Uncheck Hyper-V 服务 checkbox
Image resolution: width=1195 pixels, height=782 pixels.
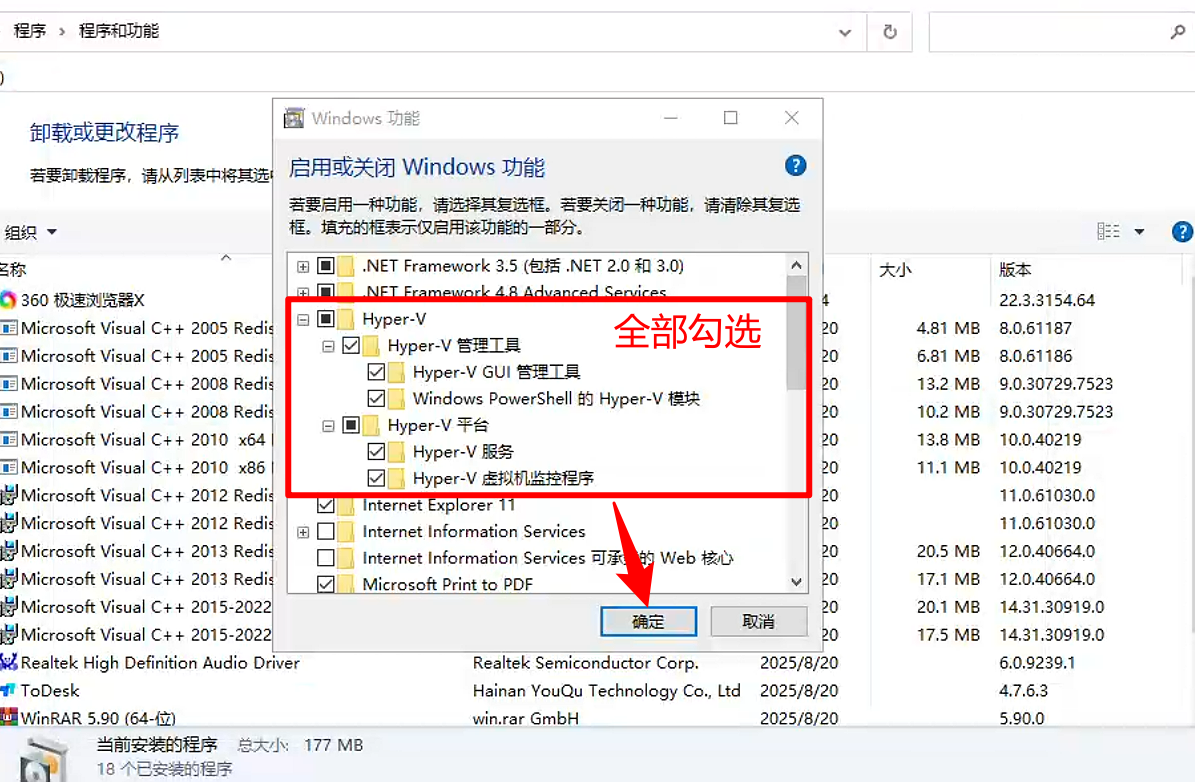pos(376,452)
